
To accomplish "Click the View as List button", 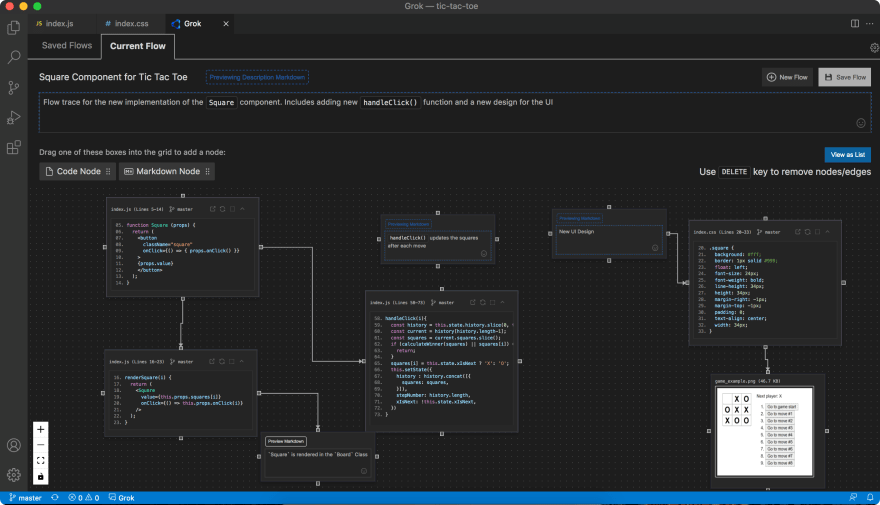I will 847,154.
